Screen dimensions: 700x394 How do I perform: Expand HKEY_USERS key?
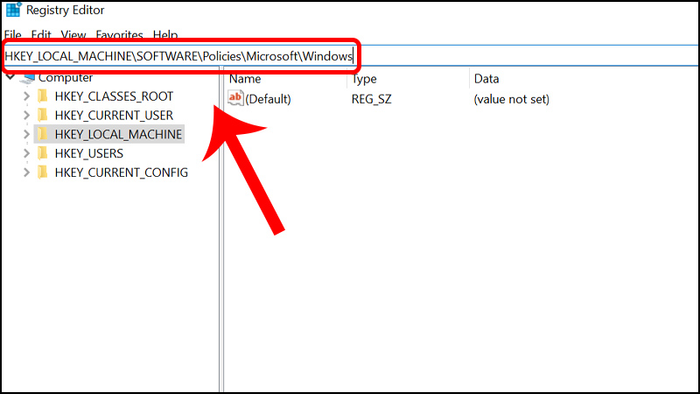26,153
